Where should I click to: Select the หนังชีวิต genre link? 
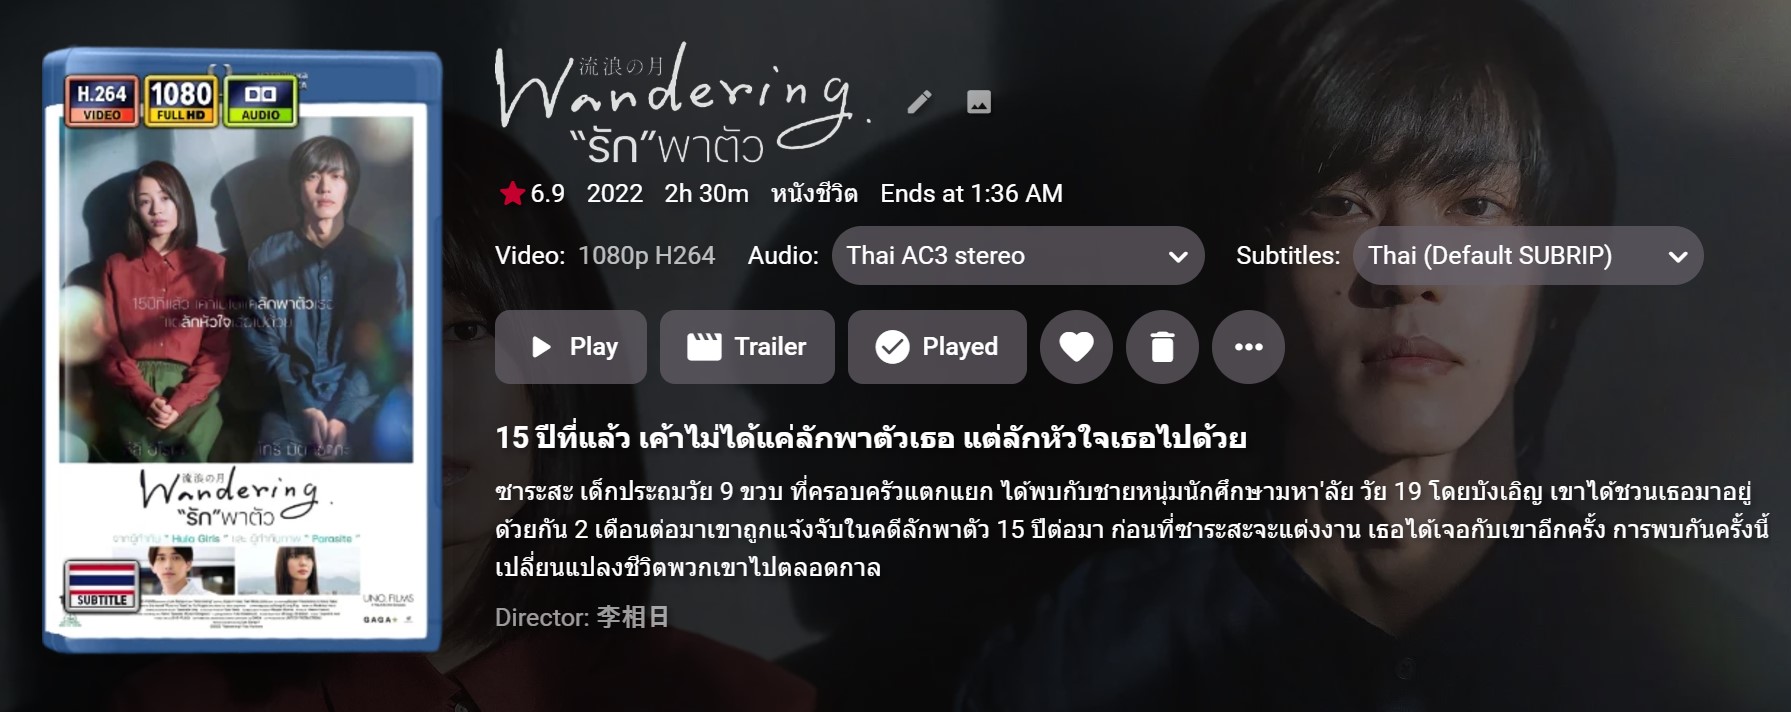814,193
